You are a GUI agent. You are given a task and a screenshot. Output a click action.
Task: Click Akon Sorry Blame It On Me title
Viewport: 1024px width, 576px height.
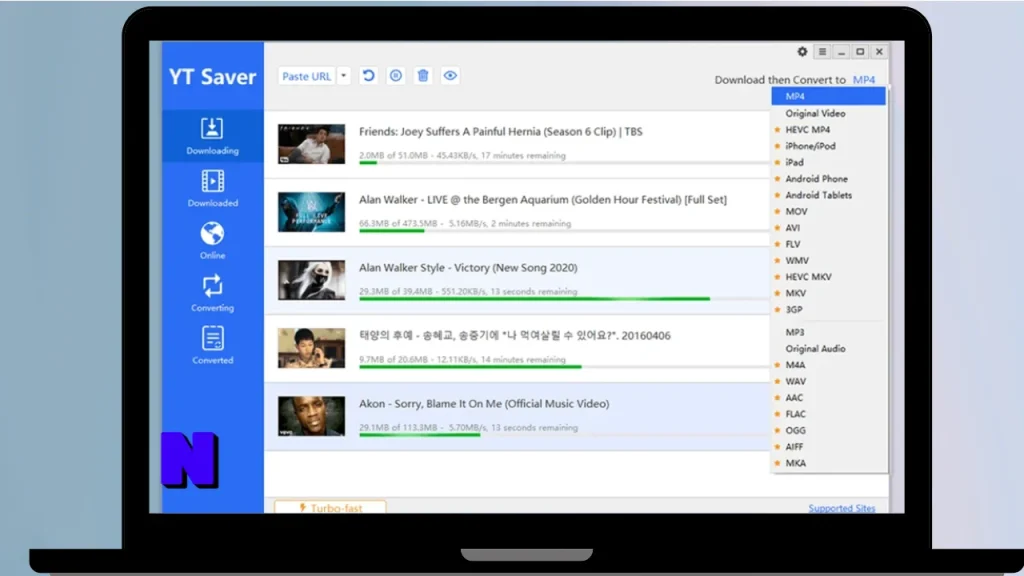(x=484, y=403)
